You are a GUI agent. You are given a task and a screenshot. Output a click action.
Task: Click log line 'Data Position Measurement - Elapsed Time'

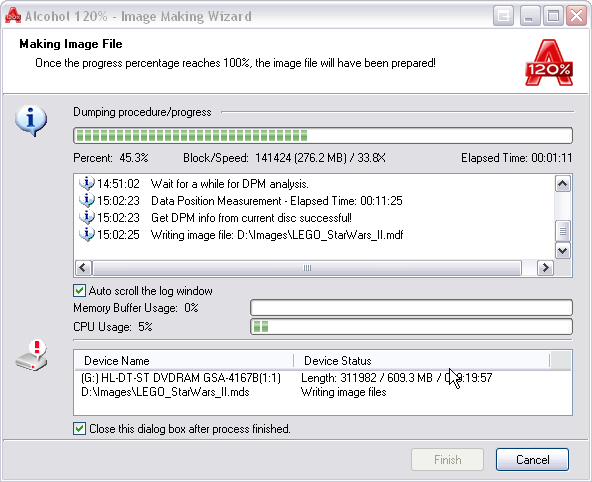(277, 200)
